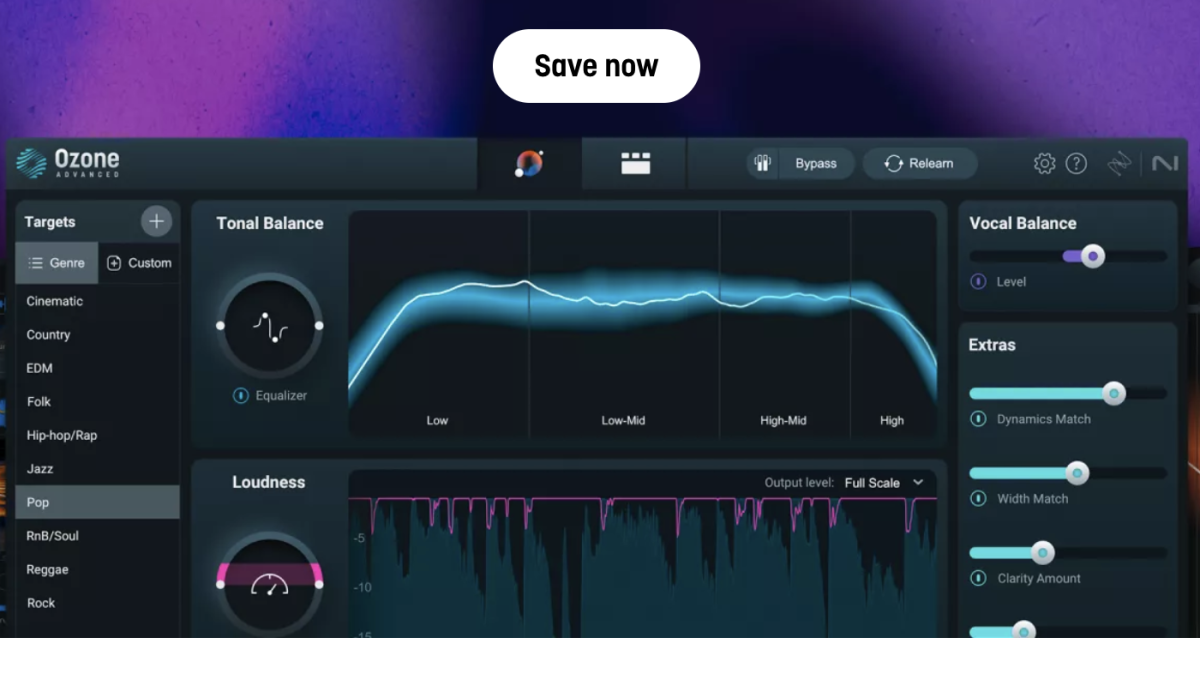Click the Low band label in Tonal Balance
Screen dimensions: 1200x686
pos(437,421)
